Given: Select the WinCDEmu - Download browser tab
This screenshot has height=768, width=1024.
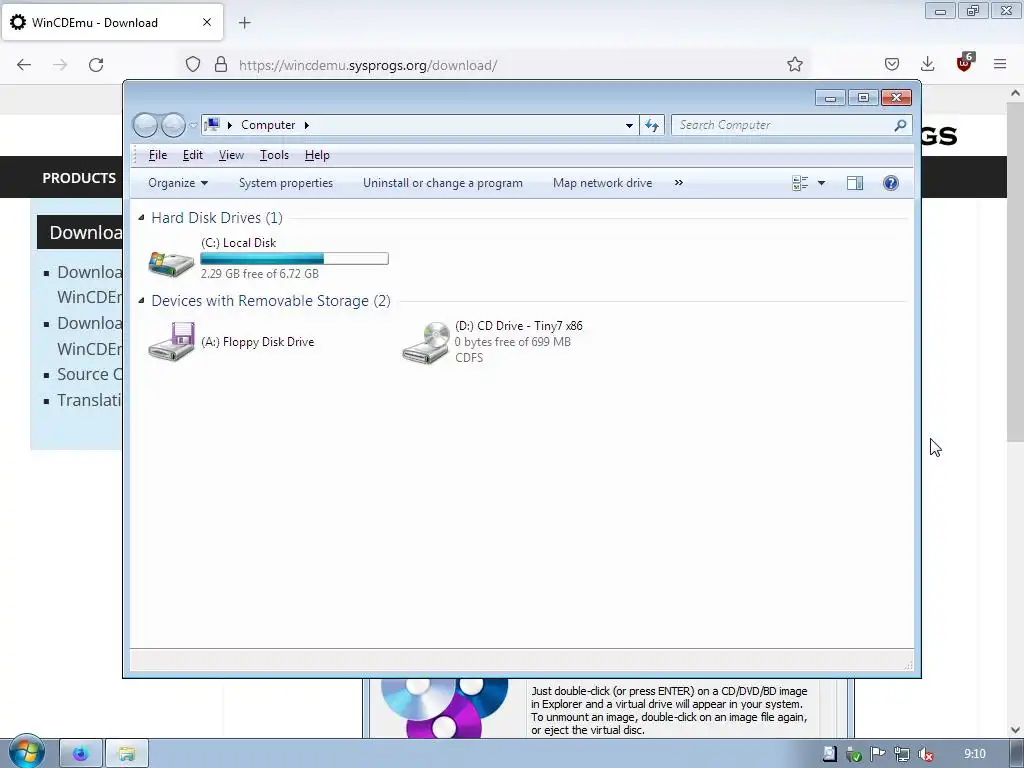Looking at the screenshot, I should coord(112,22).
